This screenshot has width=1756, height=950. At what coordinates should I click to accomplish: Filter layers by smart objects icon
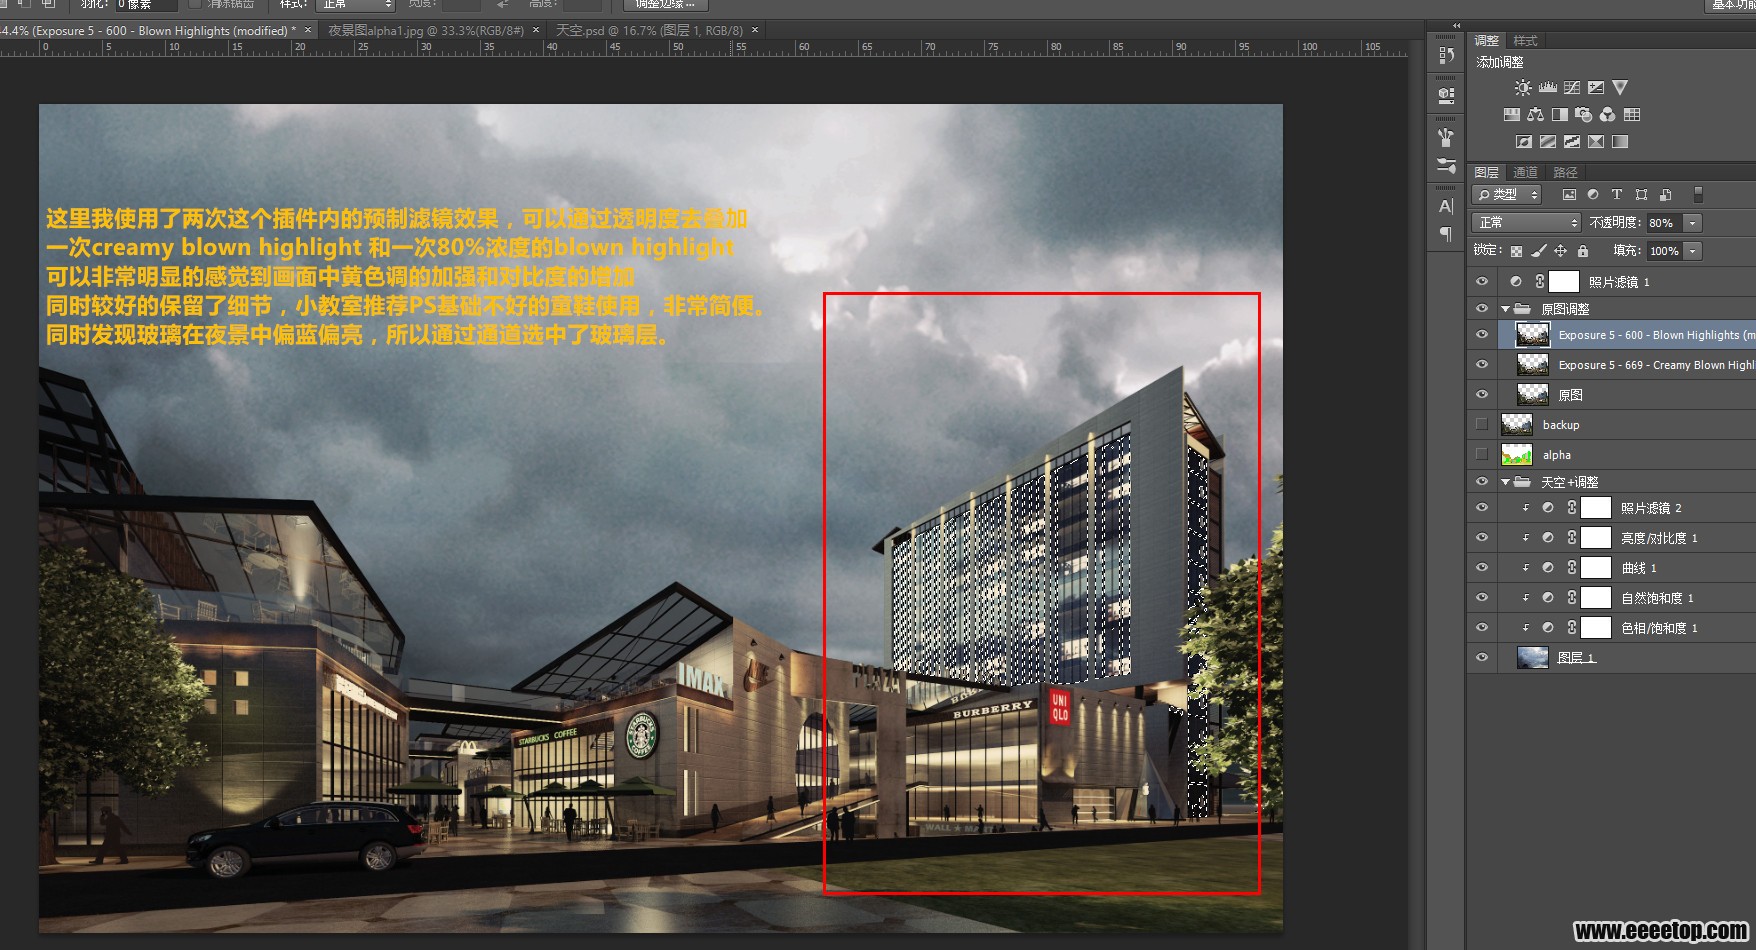[1665, 195]
